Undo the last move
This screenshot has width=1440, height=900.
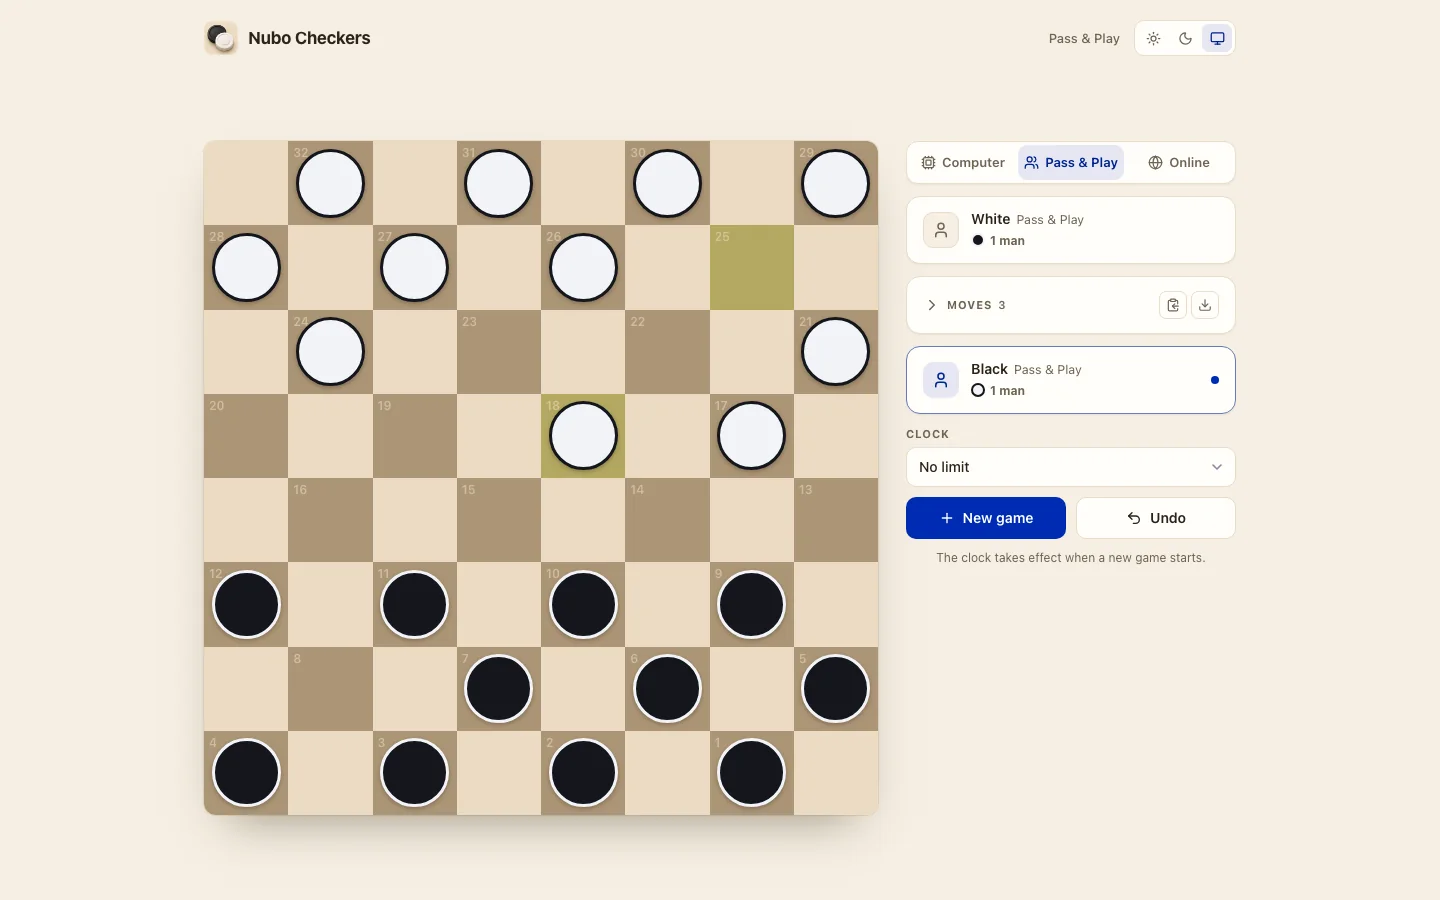[x=1156, y=518]
